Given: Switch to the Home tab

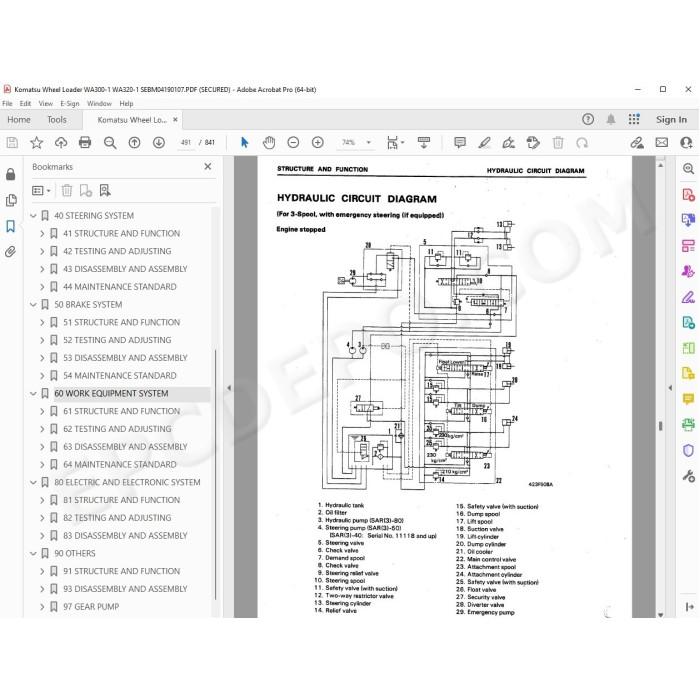Looking at the screenshot, I should click(x=19, y=120).
